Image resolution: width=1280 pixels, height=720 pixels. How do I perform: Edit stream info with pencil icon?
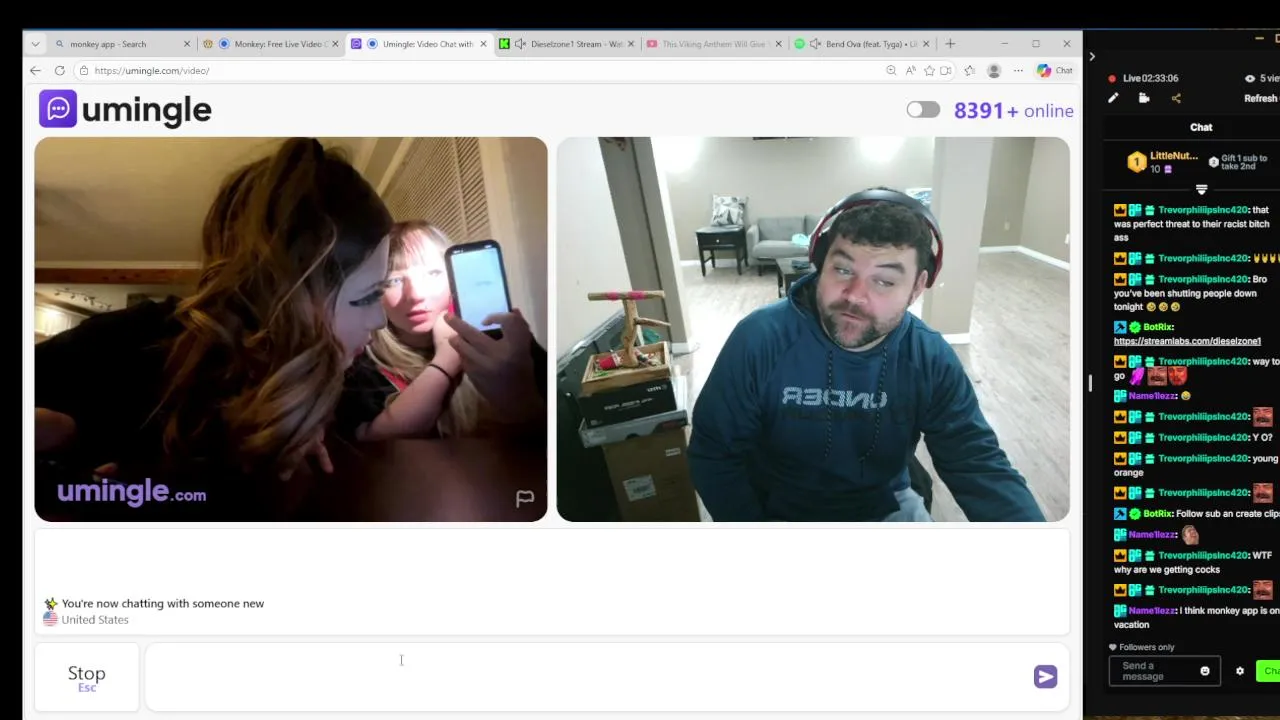coord(1113,98)
